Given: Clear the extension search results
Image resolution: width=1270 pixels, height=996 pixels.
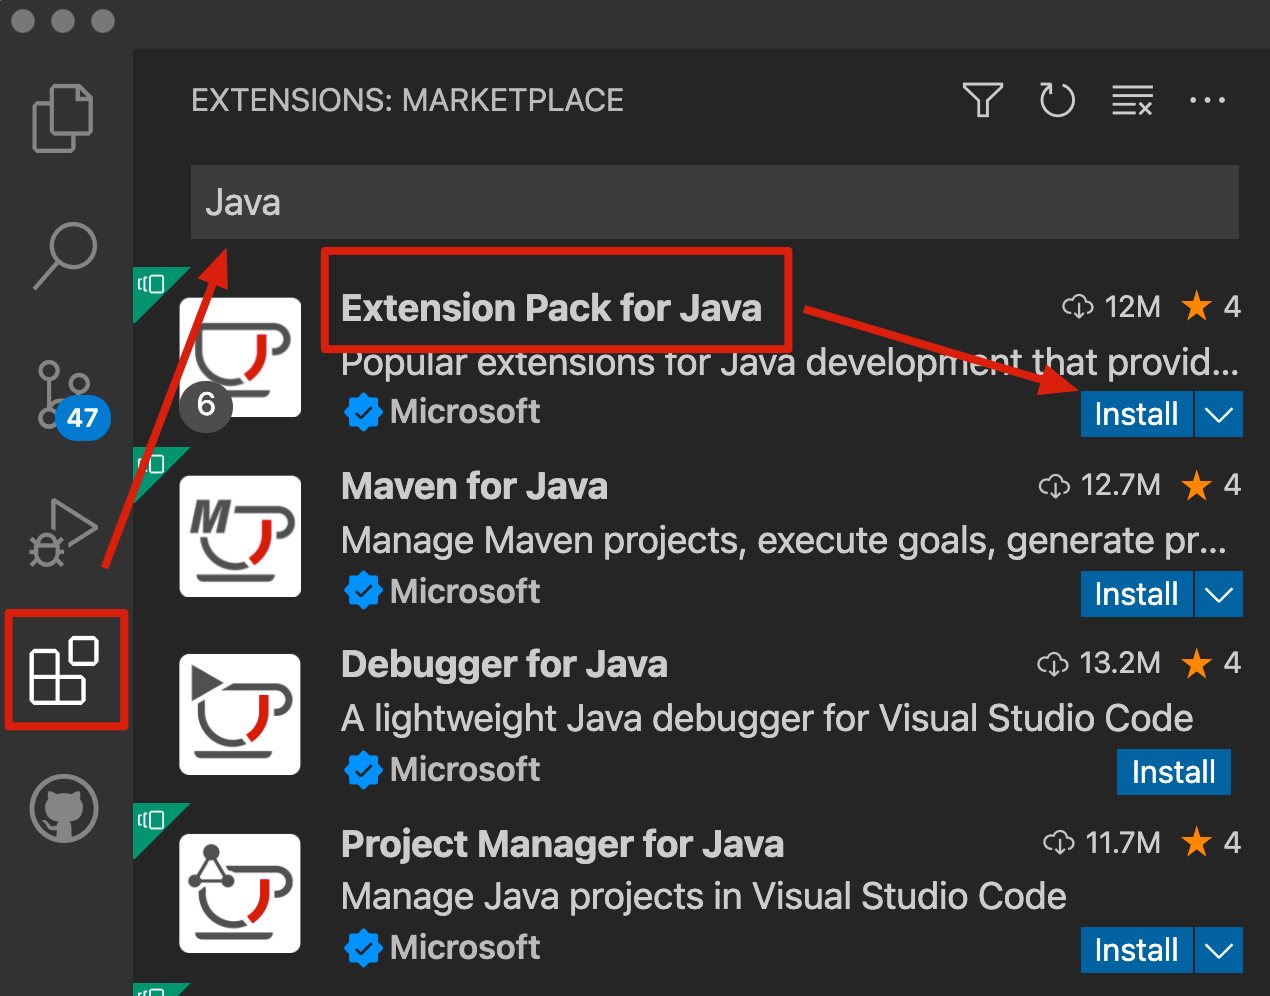Looking at the screenshot, I should coord(1131,100).
